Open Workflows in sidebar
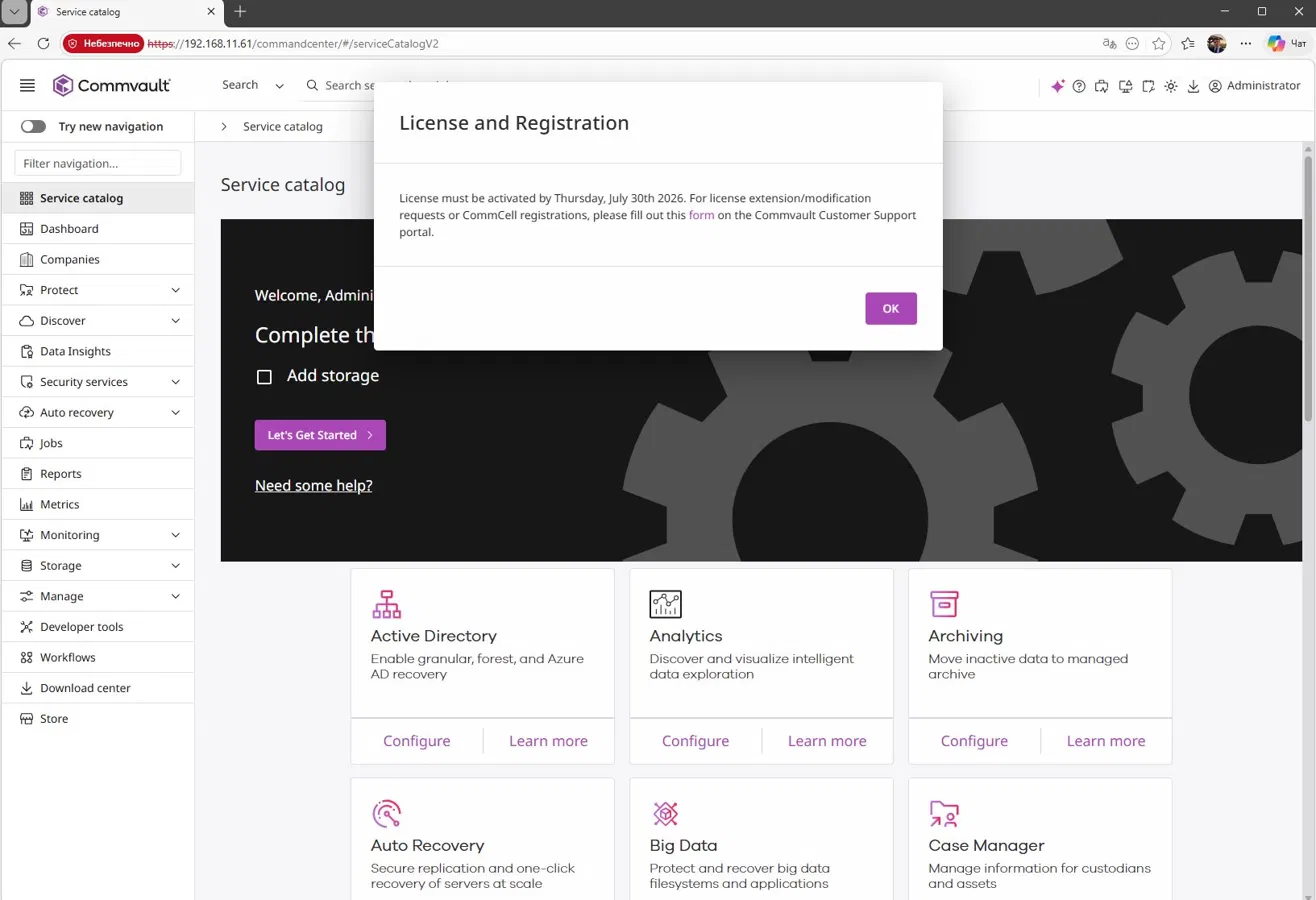Image resolution: width=1316 pixels, height=900 pixels. point(98,658)
